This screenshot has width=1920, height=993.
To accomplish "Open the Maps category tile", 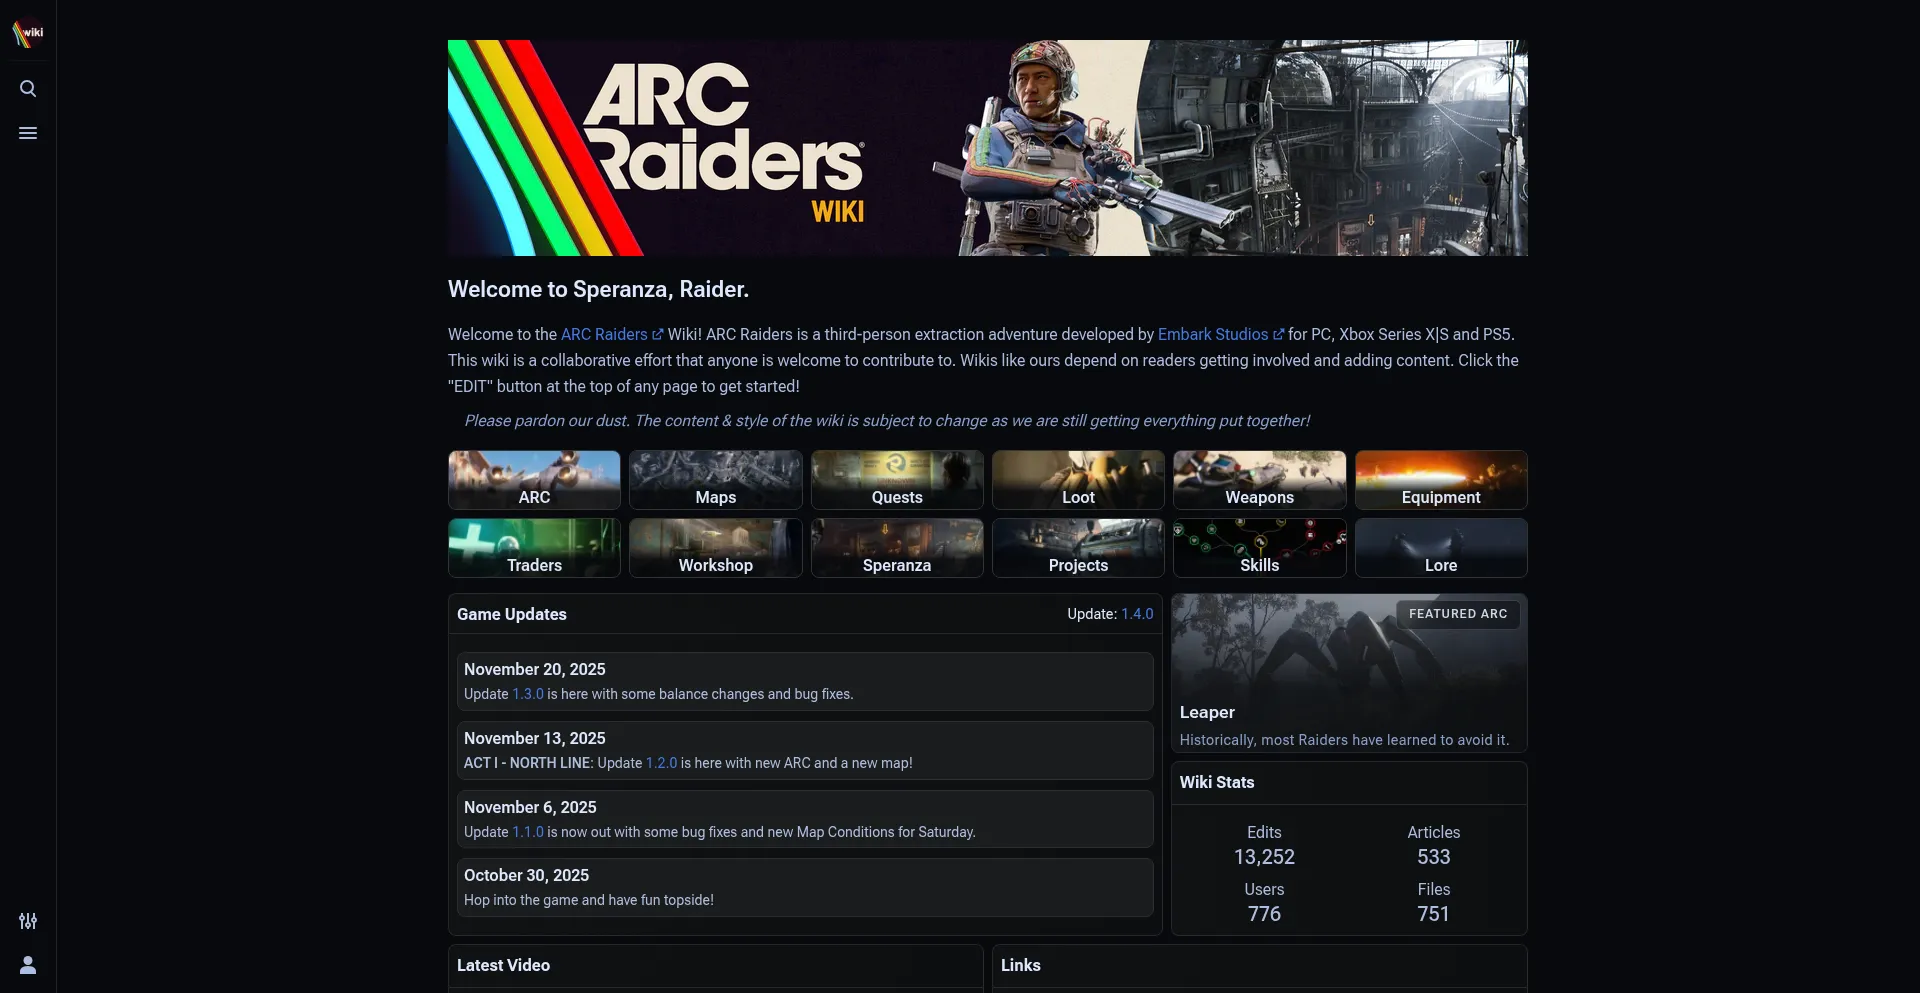I will click(716, 480).
